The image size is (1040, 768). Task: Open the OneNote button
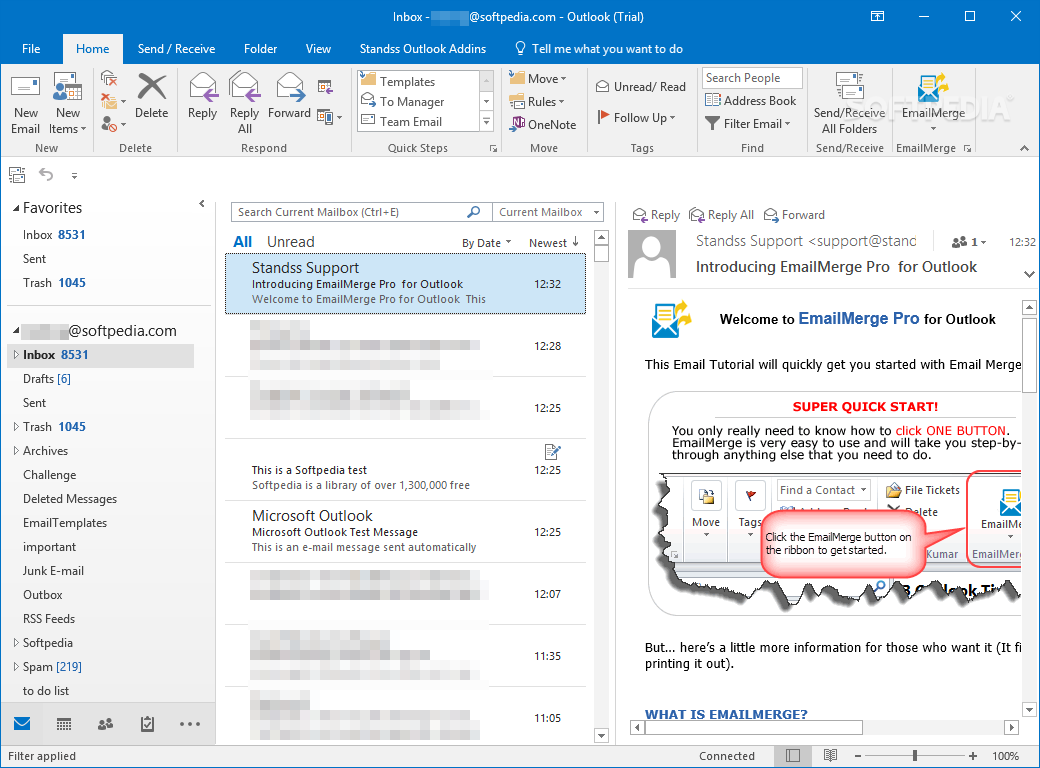click(543, 124)
